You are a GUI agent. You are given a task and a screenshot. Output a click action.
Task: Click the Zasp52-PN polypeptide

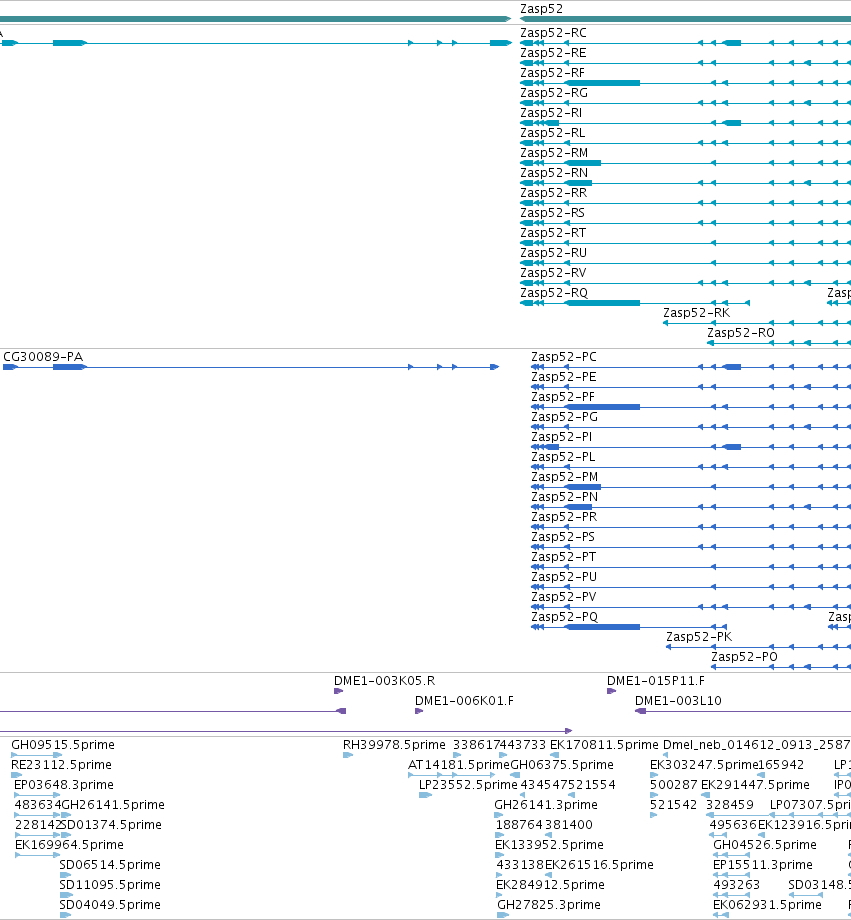pyautogui.click(x=565, y=496)
